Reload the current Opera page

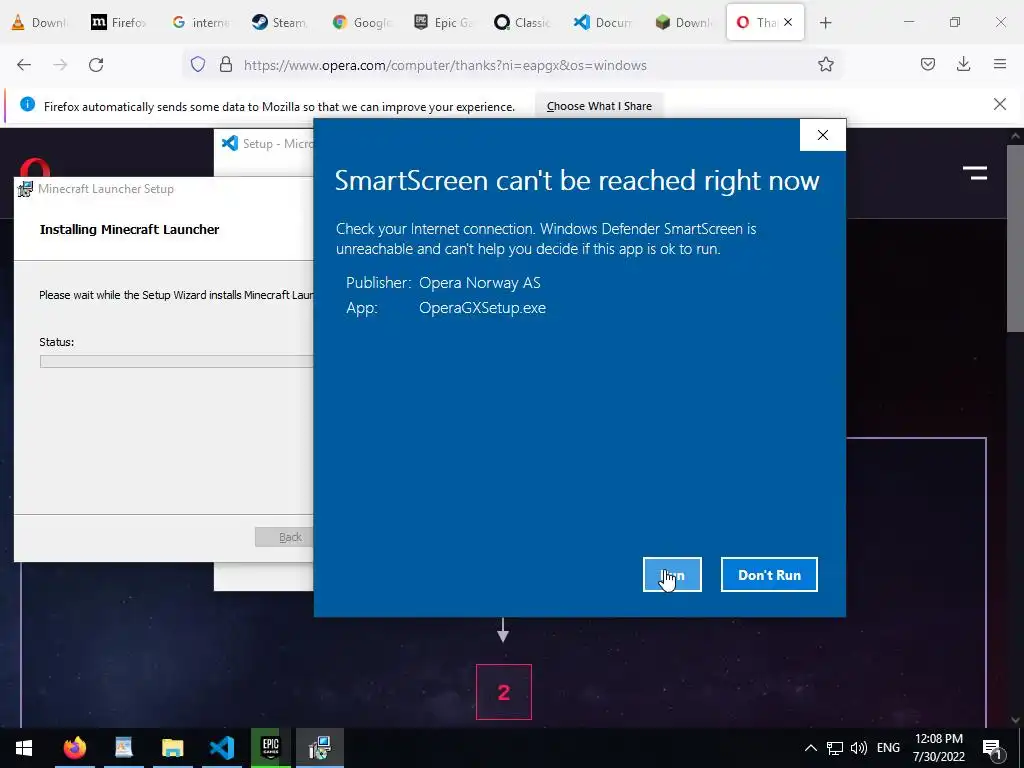click(96, 65)
